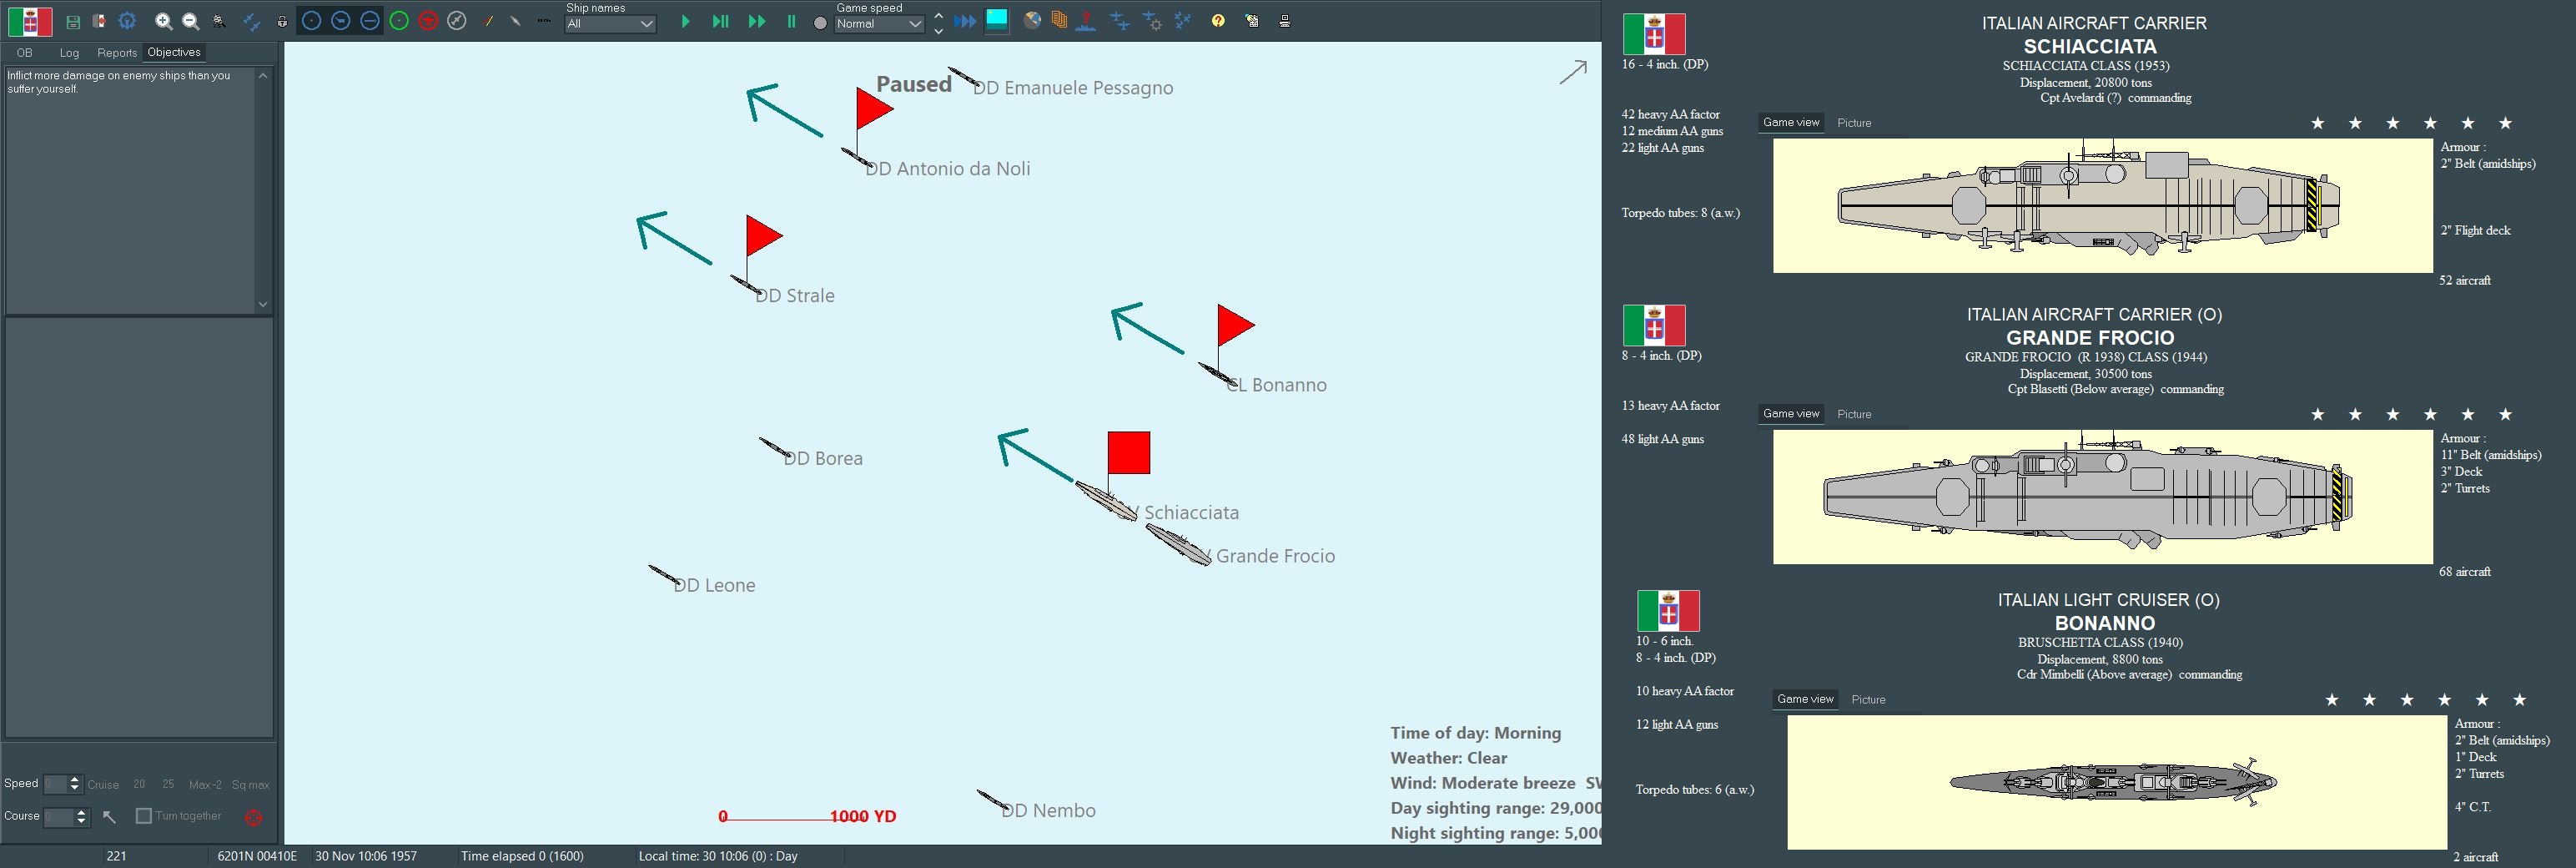Decrease game speed with down arrow

click(x=938, y=31)
